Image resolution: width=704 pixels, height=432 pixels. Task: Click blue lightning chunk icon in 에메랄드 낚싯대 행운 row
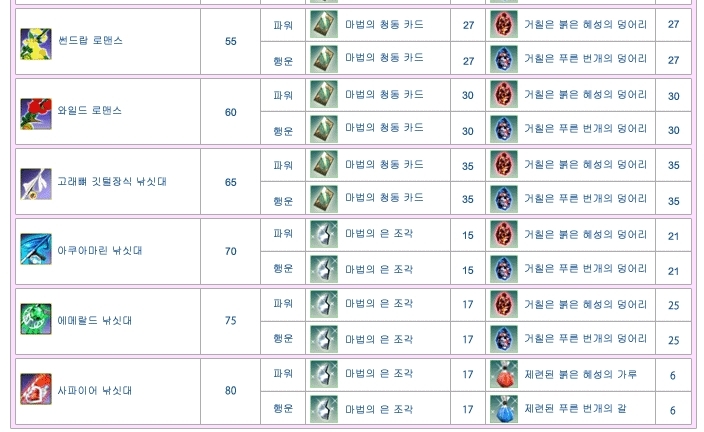coord(504,339)
